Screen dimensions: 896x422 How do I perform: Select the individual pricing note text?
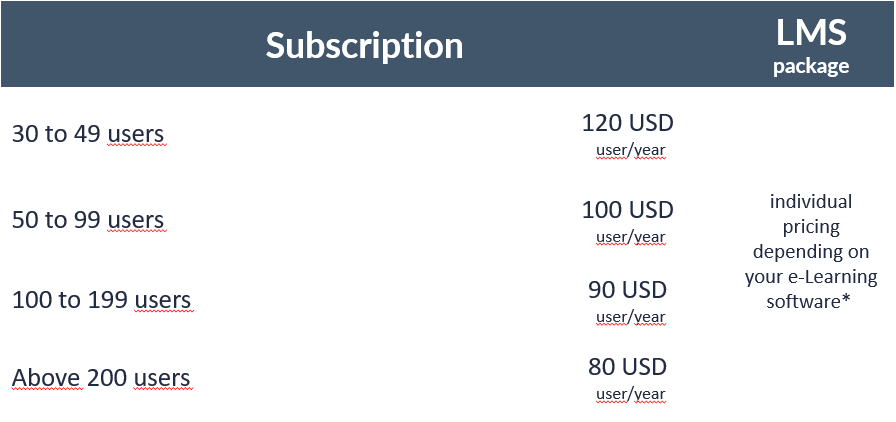coord(811,251)
